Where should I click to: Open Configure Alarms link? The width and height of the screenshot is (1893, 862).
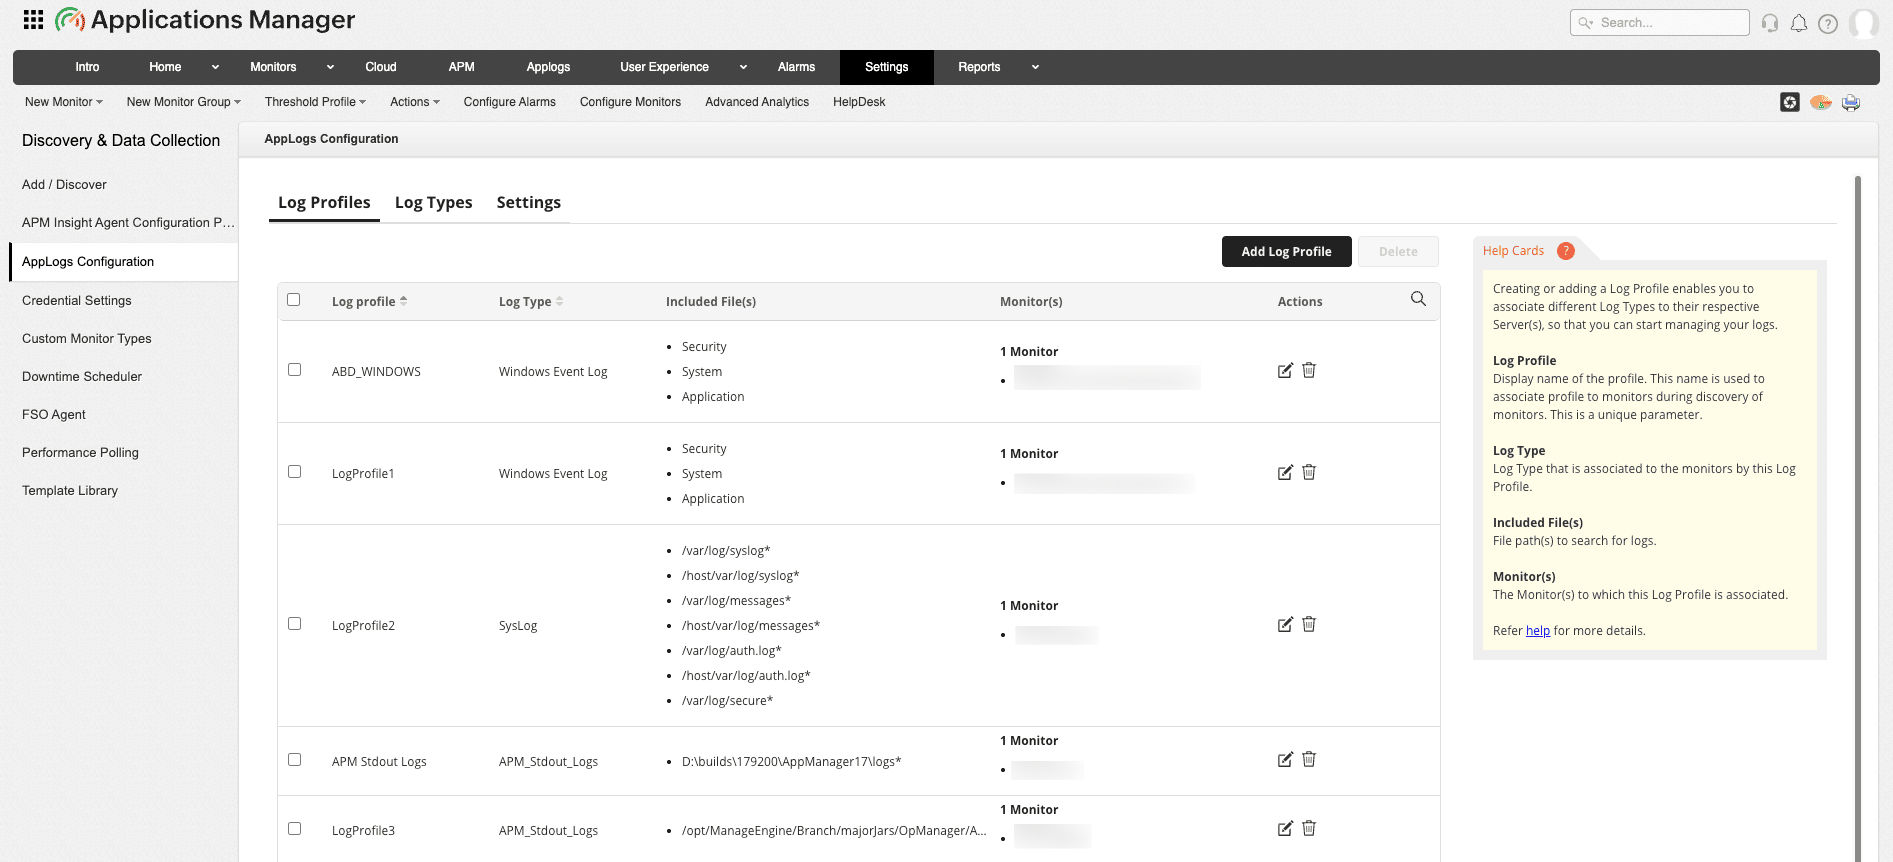[509, 102]
